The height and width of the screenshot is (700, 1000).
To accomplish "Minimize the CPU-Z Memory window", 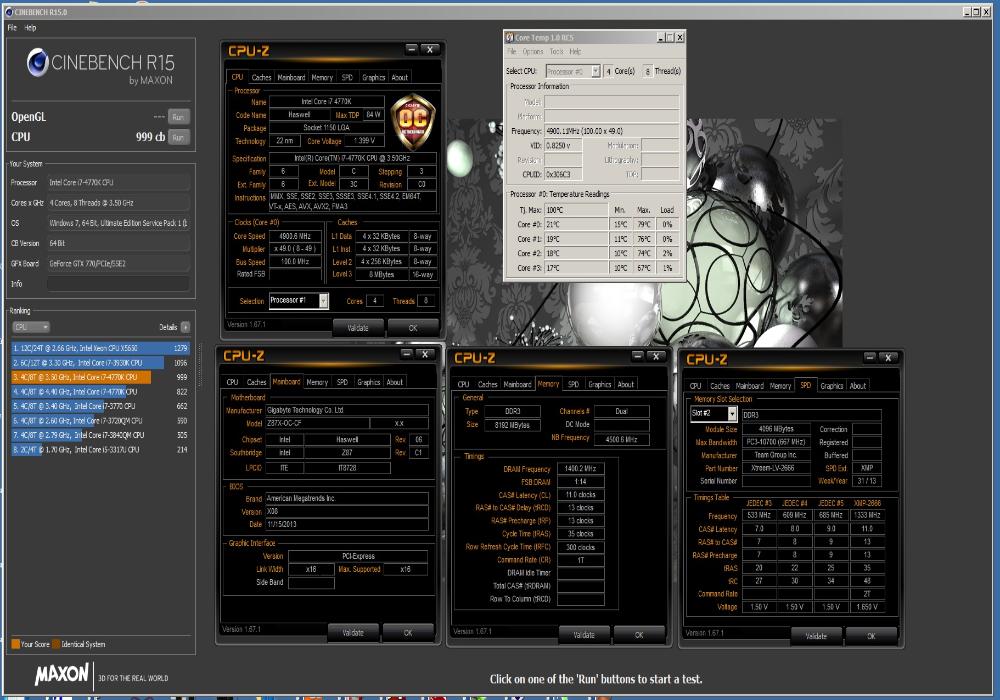I will coord(637,356).
